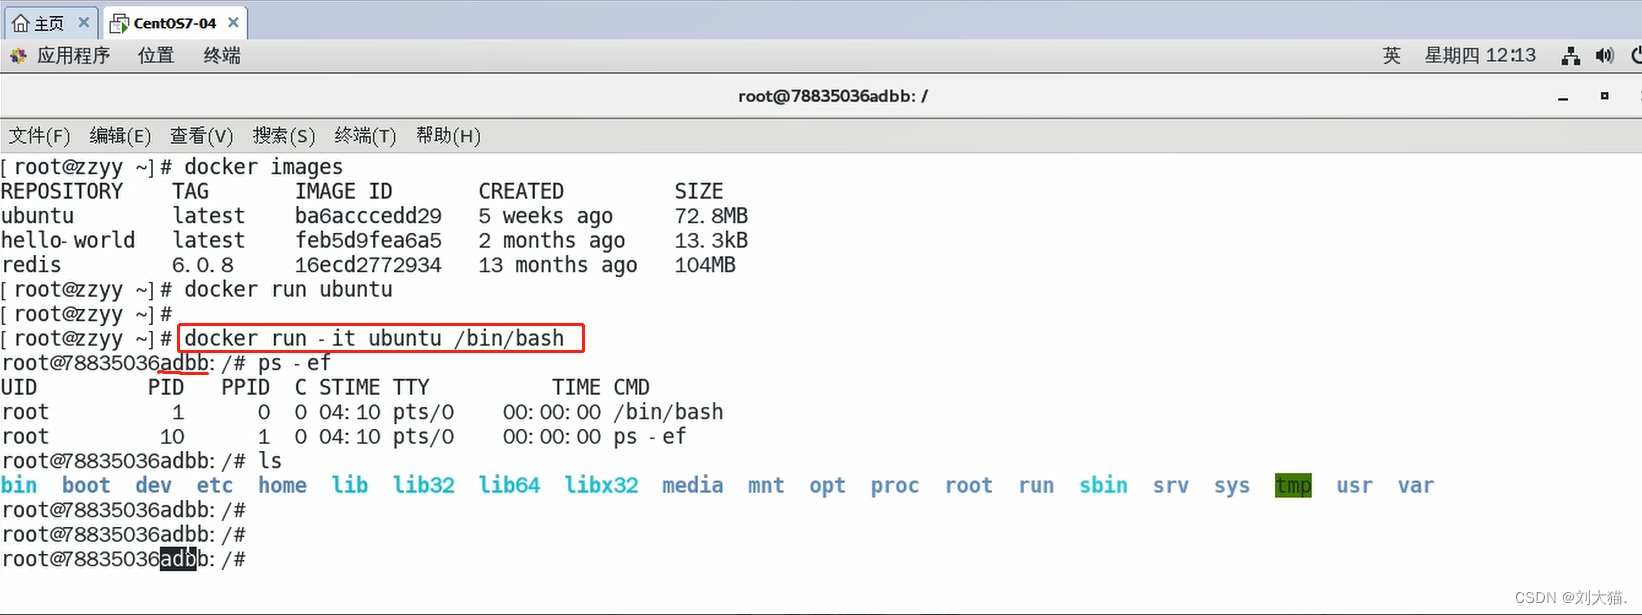Click the CREATED column header
Image resolution: width=1642 pixels, height=615 pixels.
pos(521,191)
